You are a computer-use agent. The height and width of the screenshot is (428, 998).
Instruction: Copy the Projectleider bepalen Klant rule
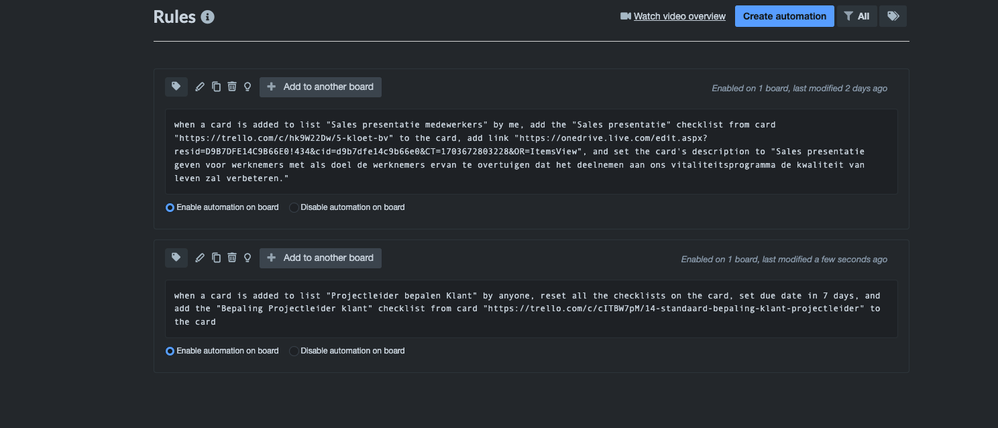(216, 257)
